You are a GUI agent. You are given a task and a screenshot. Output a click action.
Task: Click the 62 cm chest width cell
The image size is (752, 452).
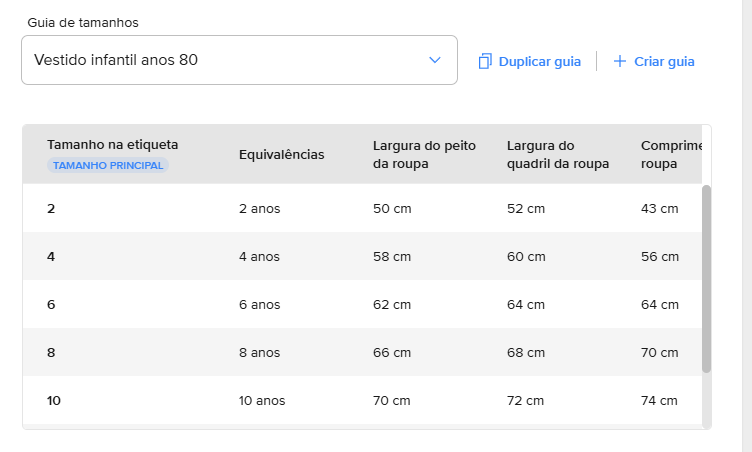point(392,304)
